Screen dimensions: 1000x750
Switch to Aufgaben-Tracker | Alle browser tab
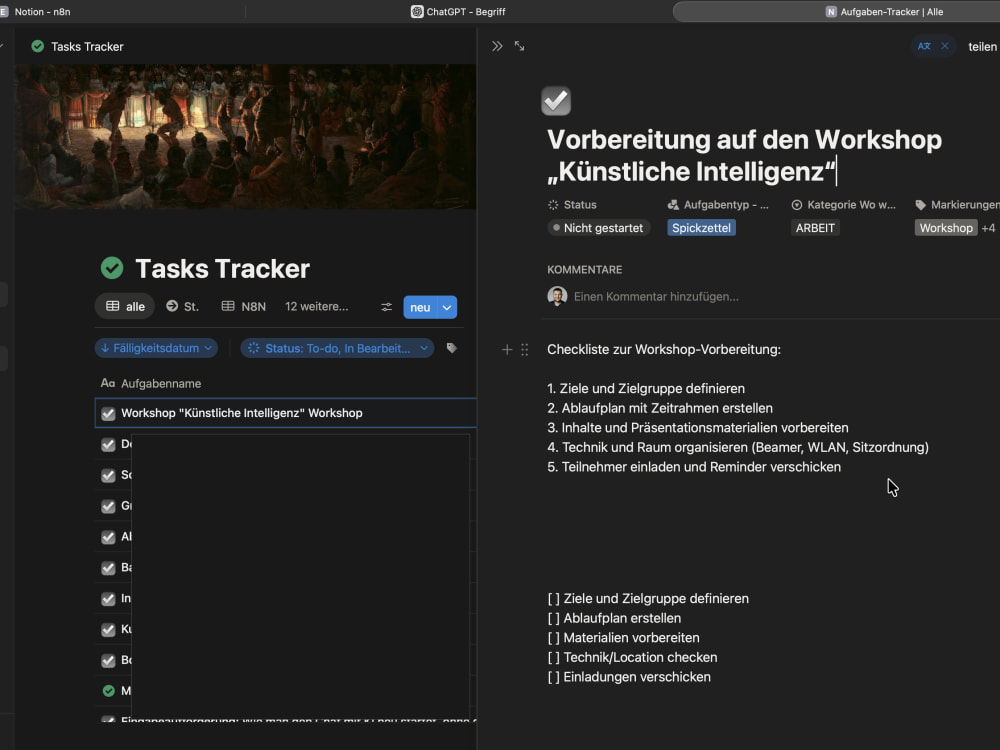(884, 11)
